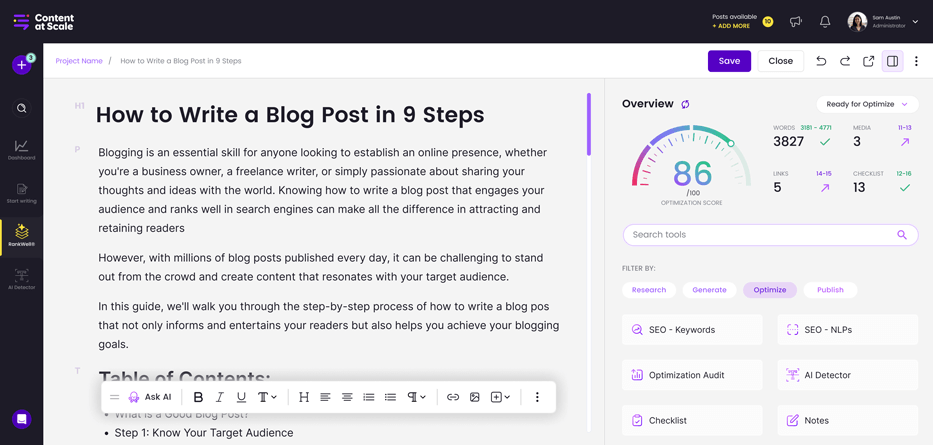This screenshot has width=933, height=445.
Task: Insert an image
Action: [x=474, y=397]
